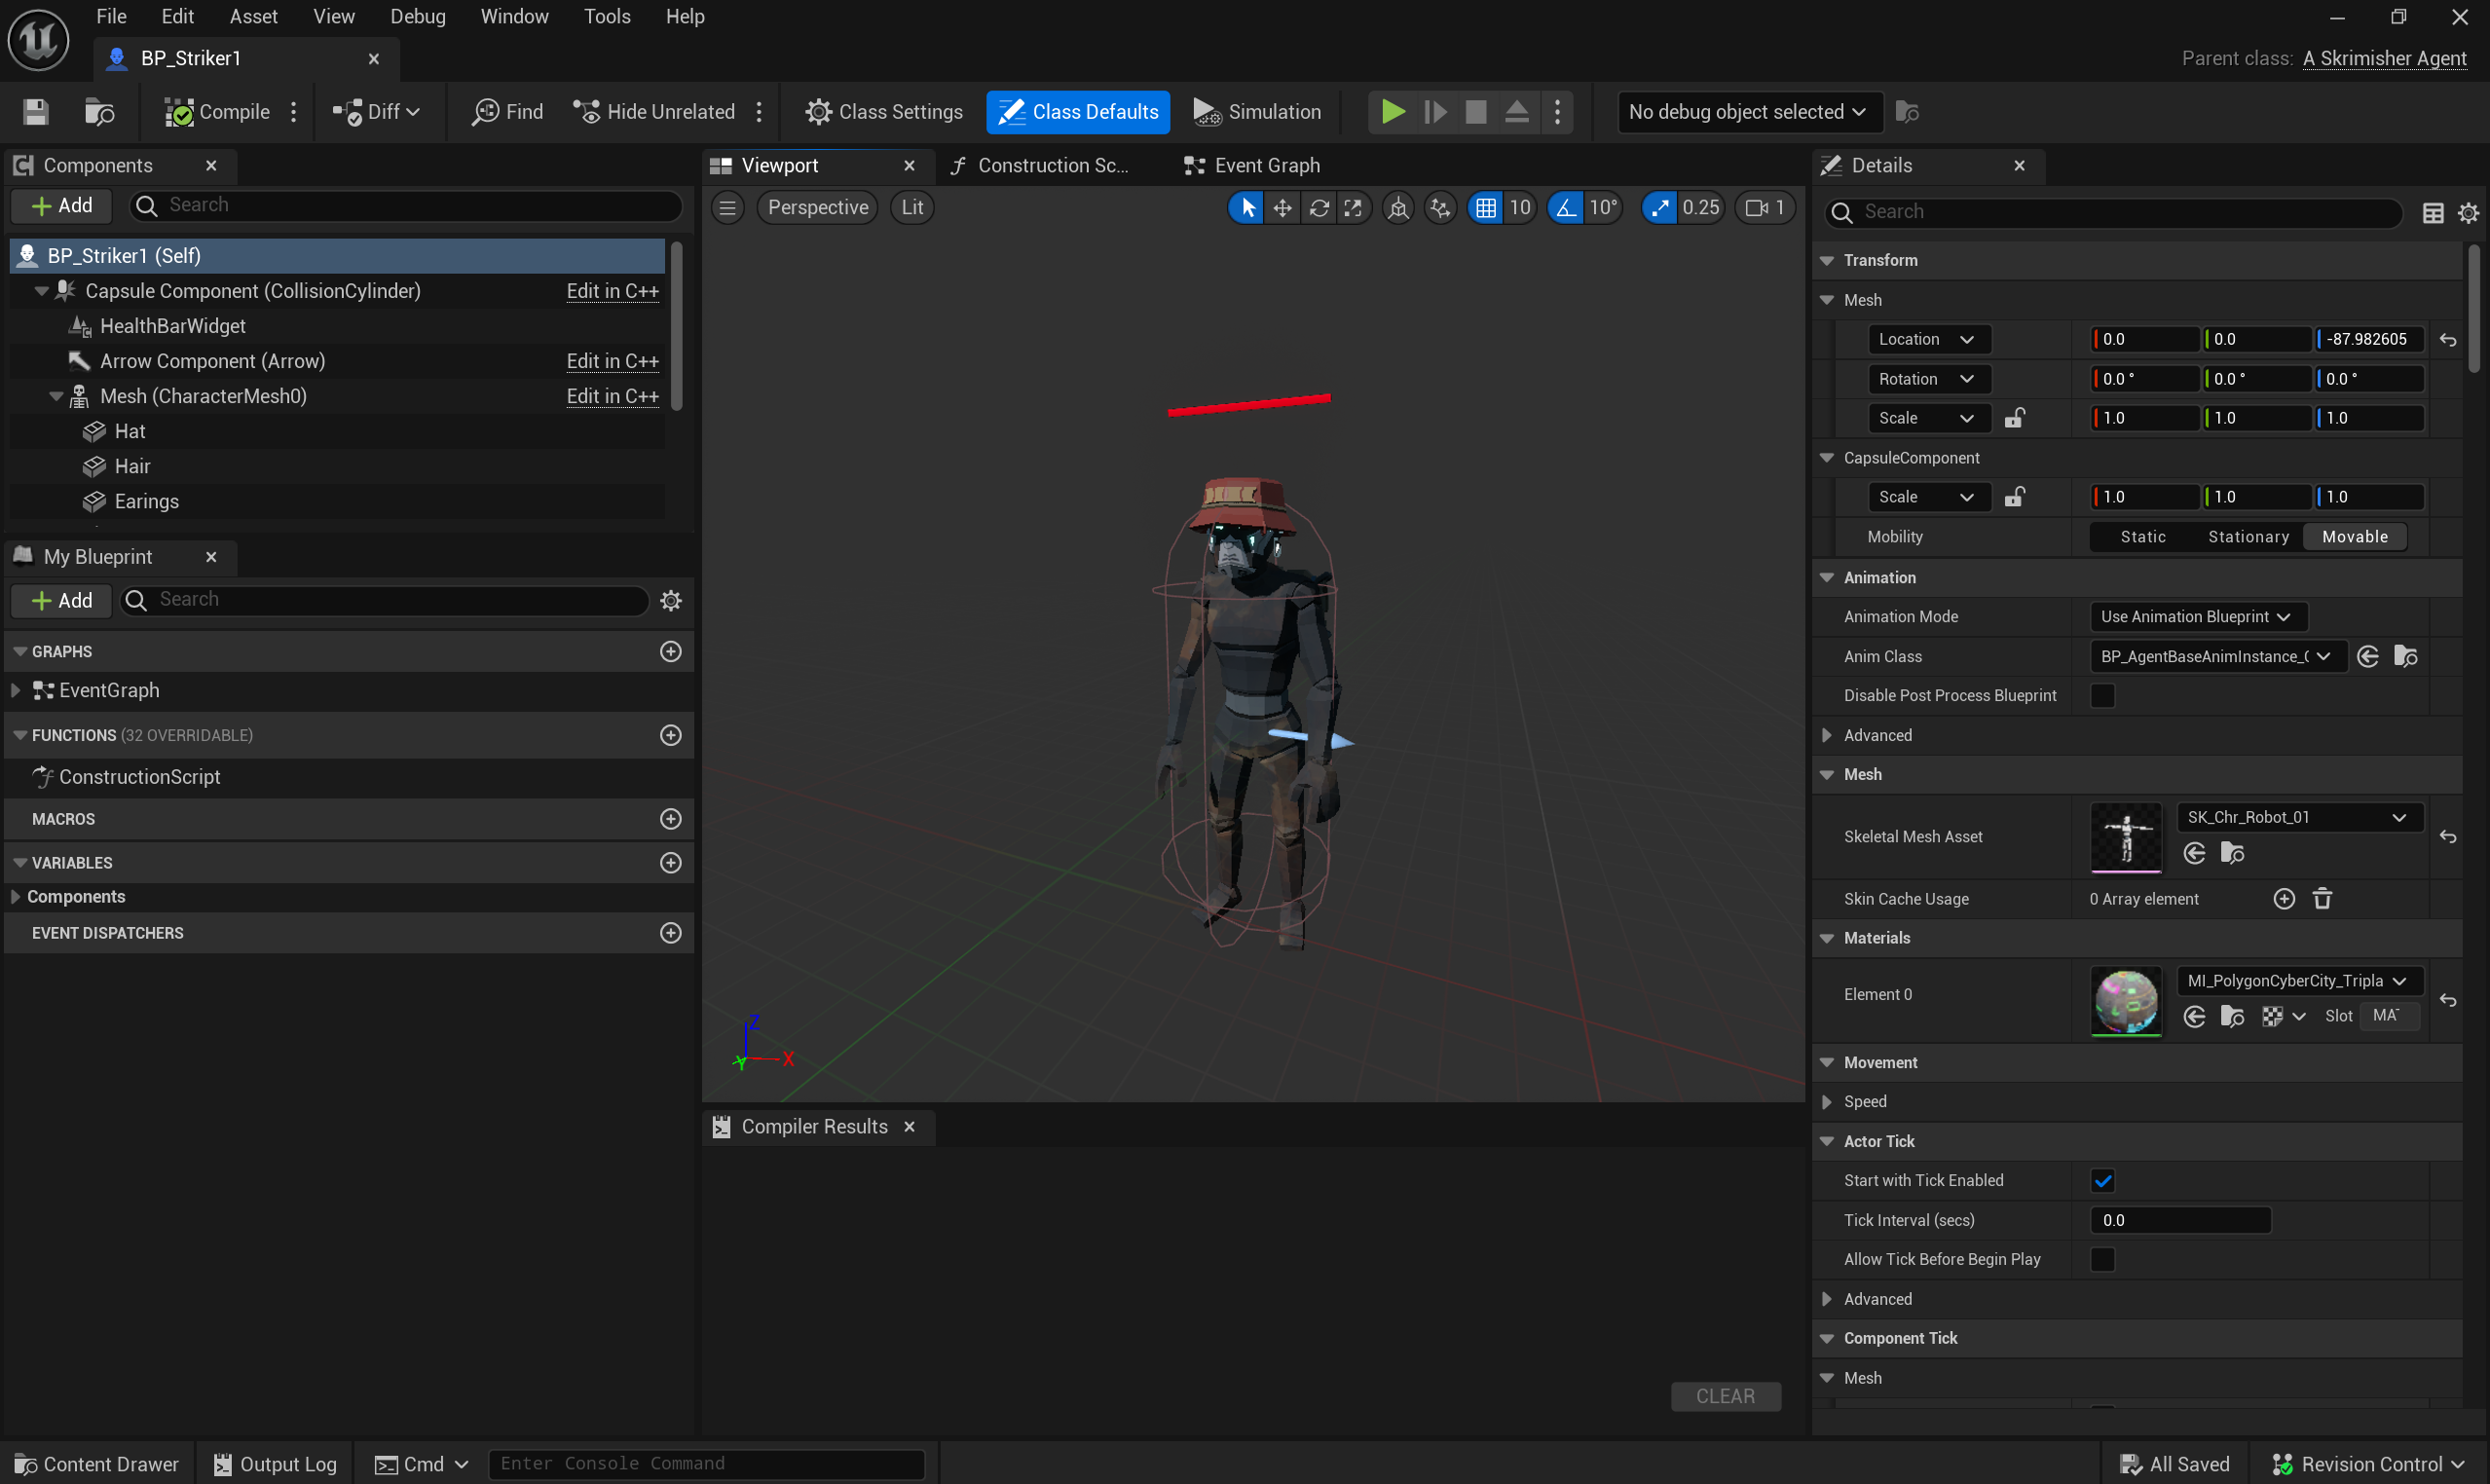Click the Compile blueprint icon
Image resolution: width=2490 pixels, height=1484 pixels.
tap(179, 112)
